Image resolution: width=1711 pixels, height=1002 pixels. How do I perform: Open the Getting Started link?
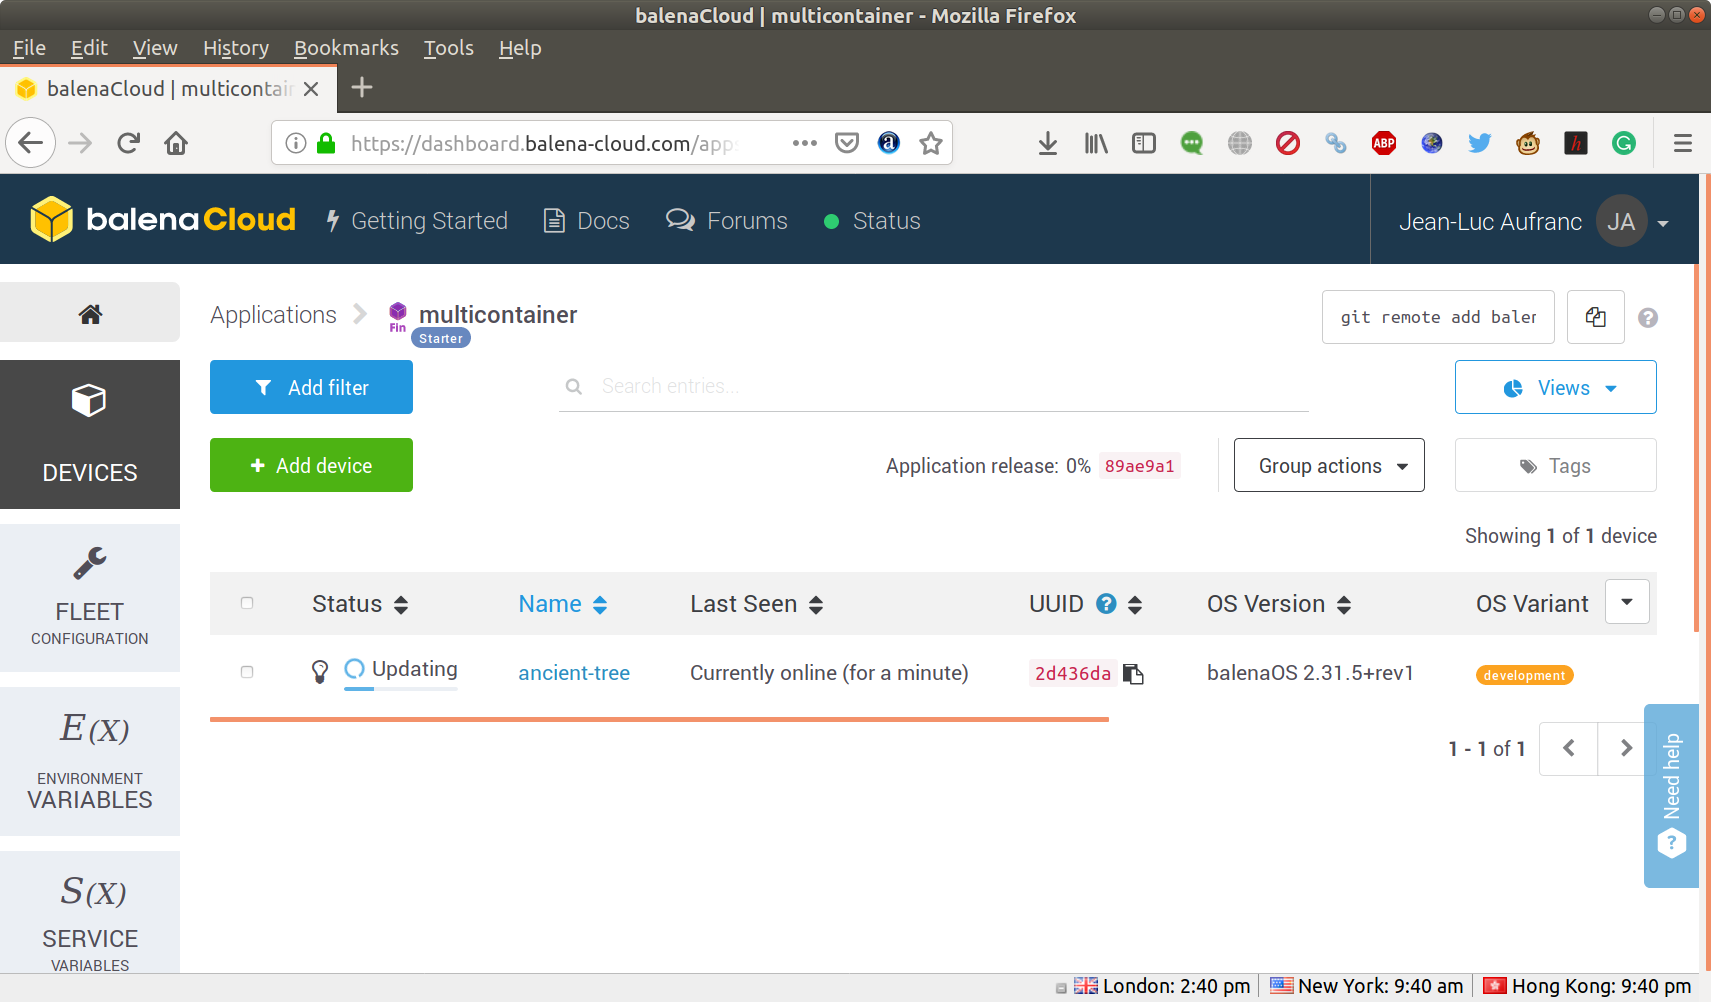[418, 221]
